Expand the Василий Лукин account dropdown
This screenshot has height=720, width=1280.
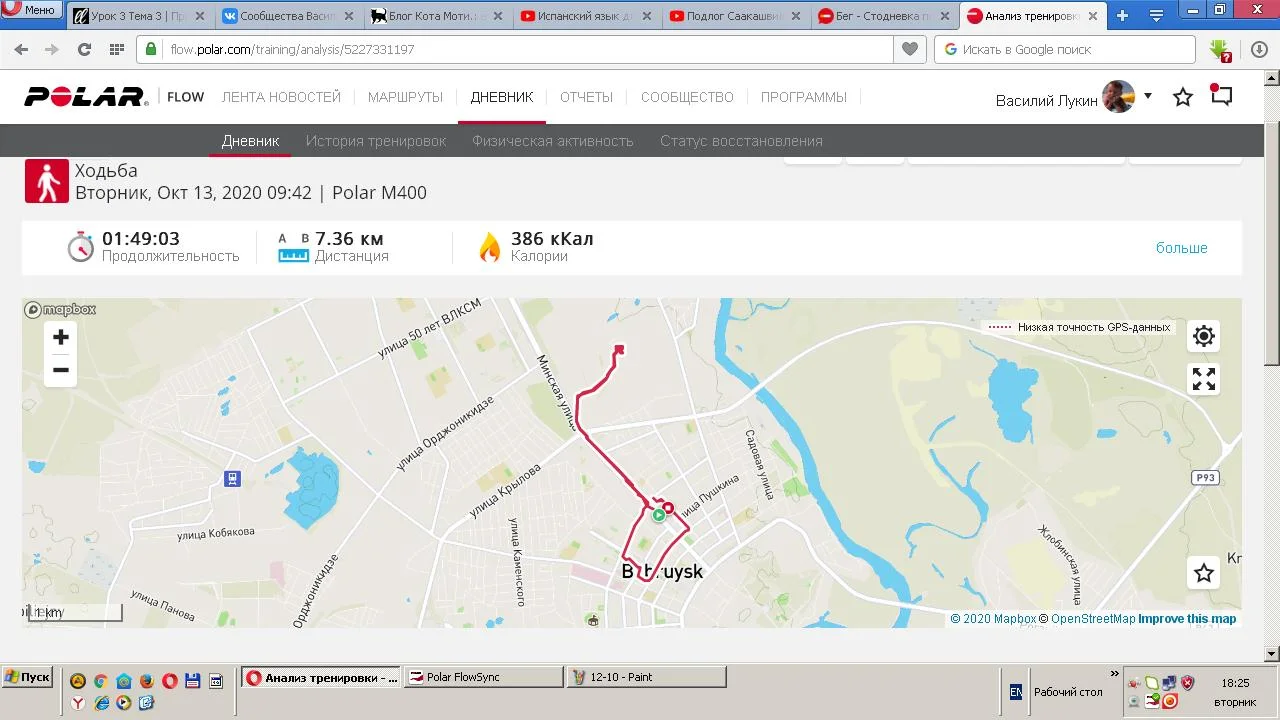[x=1148, y=96]
